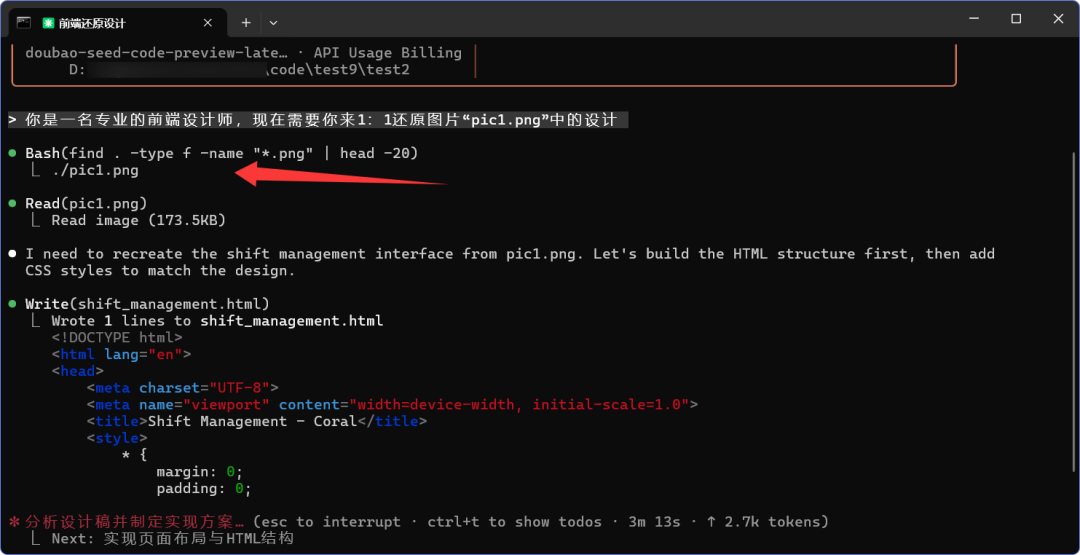The height and width of the screenshot is (555, 1080).
Task: Open a new terminal tab
Action: (246, 22)
